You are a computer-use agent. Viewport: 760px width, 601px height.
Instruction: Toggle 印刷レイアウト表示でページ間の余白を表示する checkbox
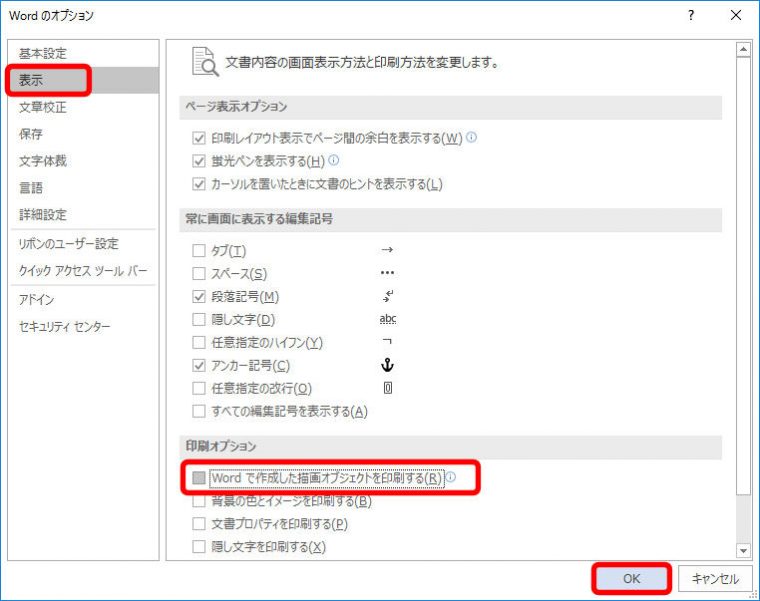coord(199,138)
